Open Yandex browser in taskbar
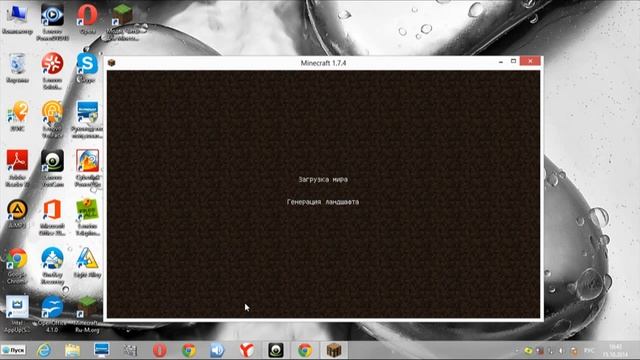This screenshot has height=360, width=640. 247,350
